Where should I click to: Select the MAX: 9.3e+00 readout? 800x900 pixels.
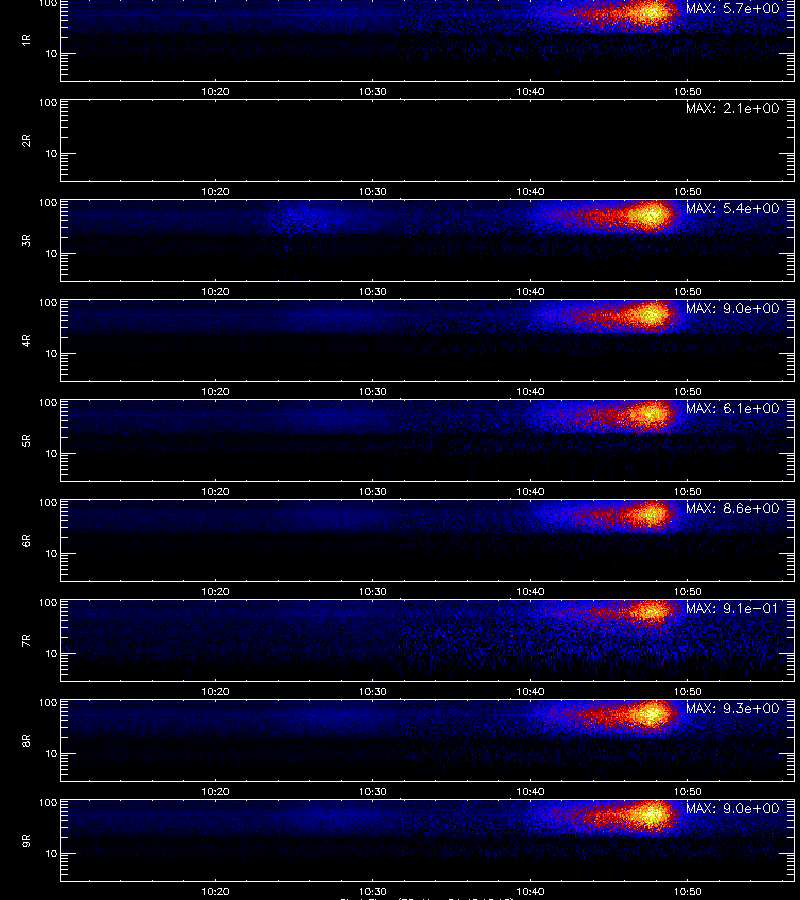(733, 708)
